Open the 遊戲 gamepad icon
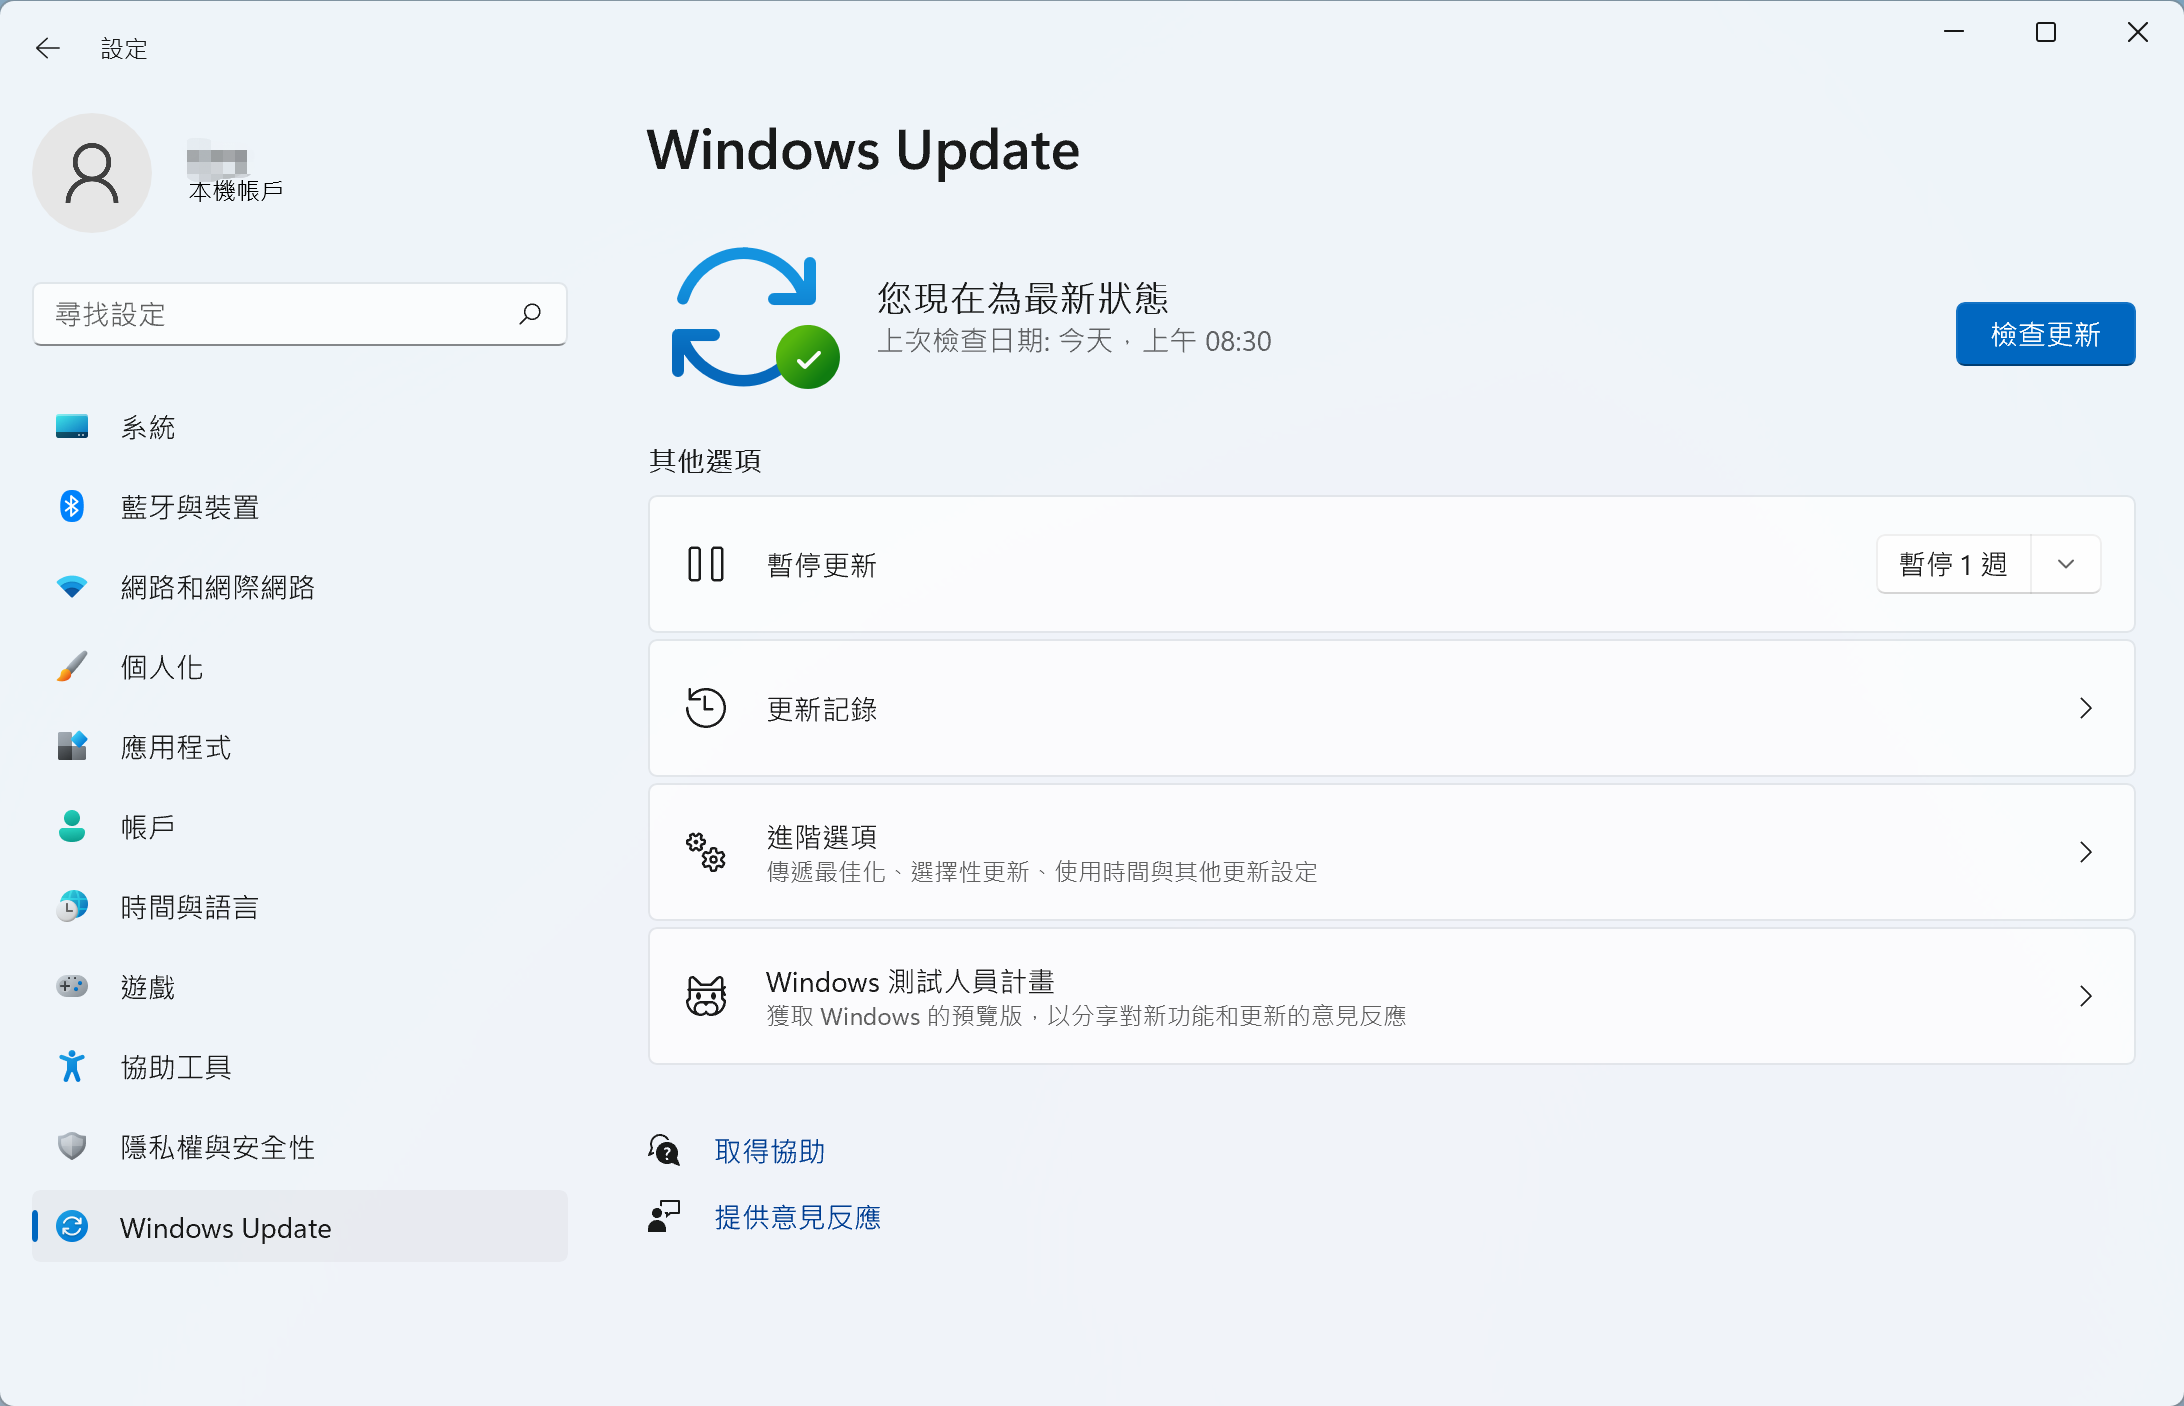 [72, 987]
